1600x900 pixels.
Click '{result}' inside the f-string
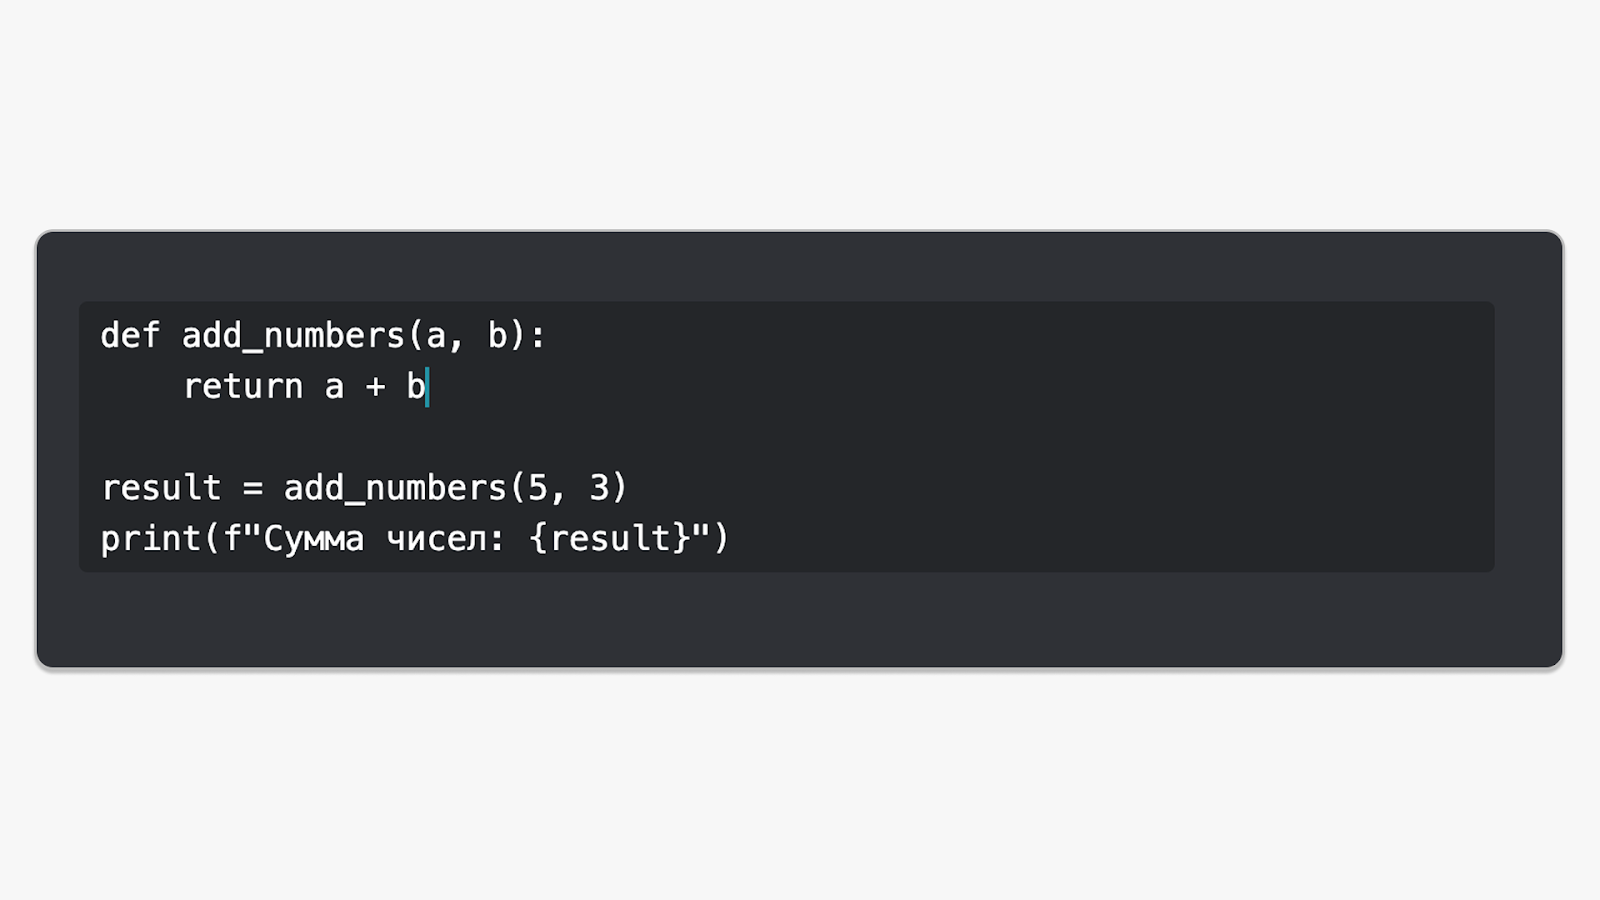click(x=609, y=539)
